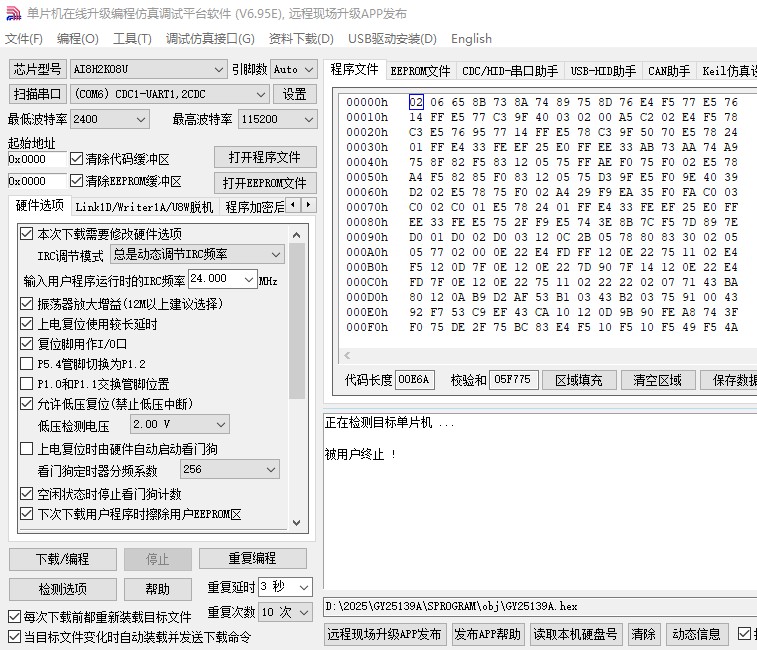Click hardware options scrollbar up arrow
The height and width of the screenshot is (650, 757).
coord(296,236)
